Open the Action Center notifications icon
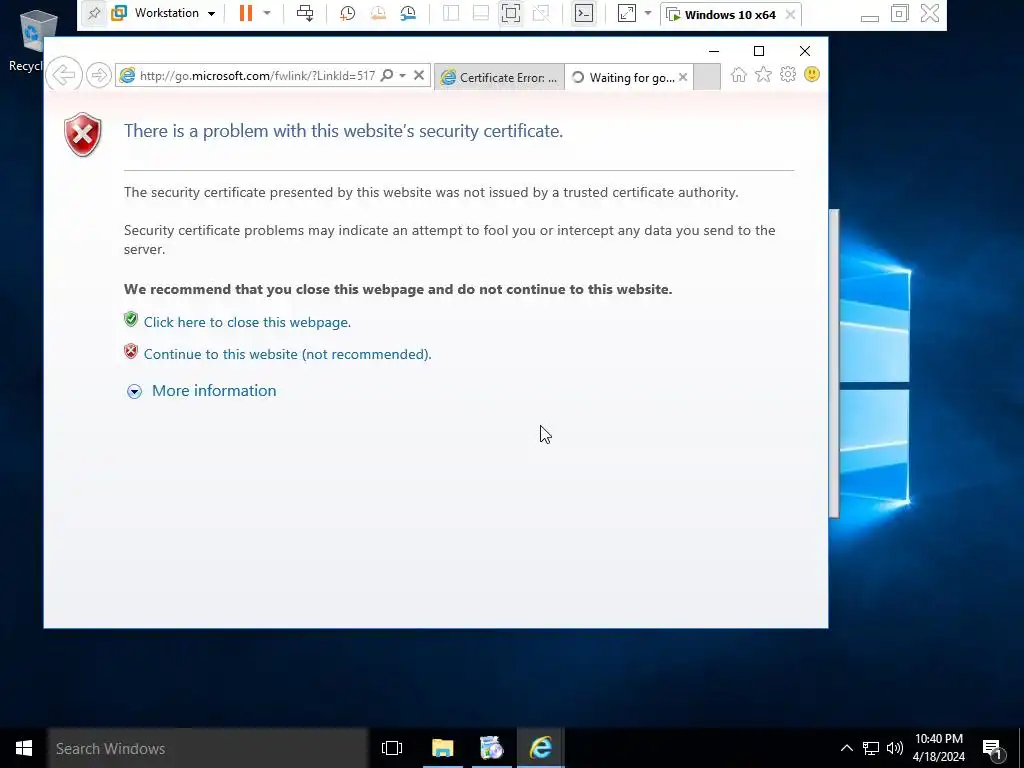 pyautogui.click(x=993, y=749)
